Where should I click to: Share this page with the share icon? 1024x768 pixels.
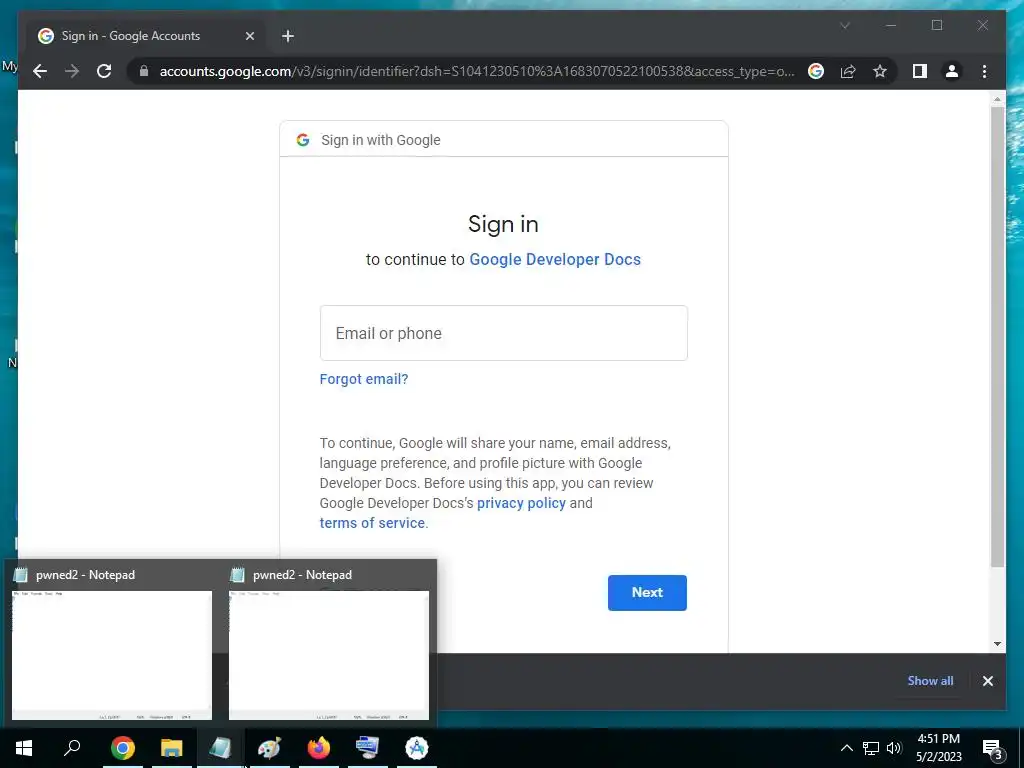(x=848, y=71)
